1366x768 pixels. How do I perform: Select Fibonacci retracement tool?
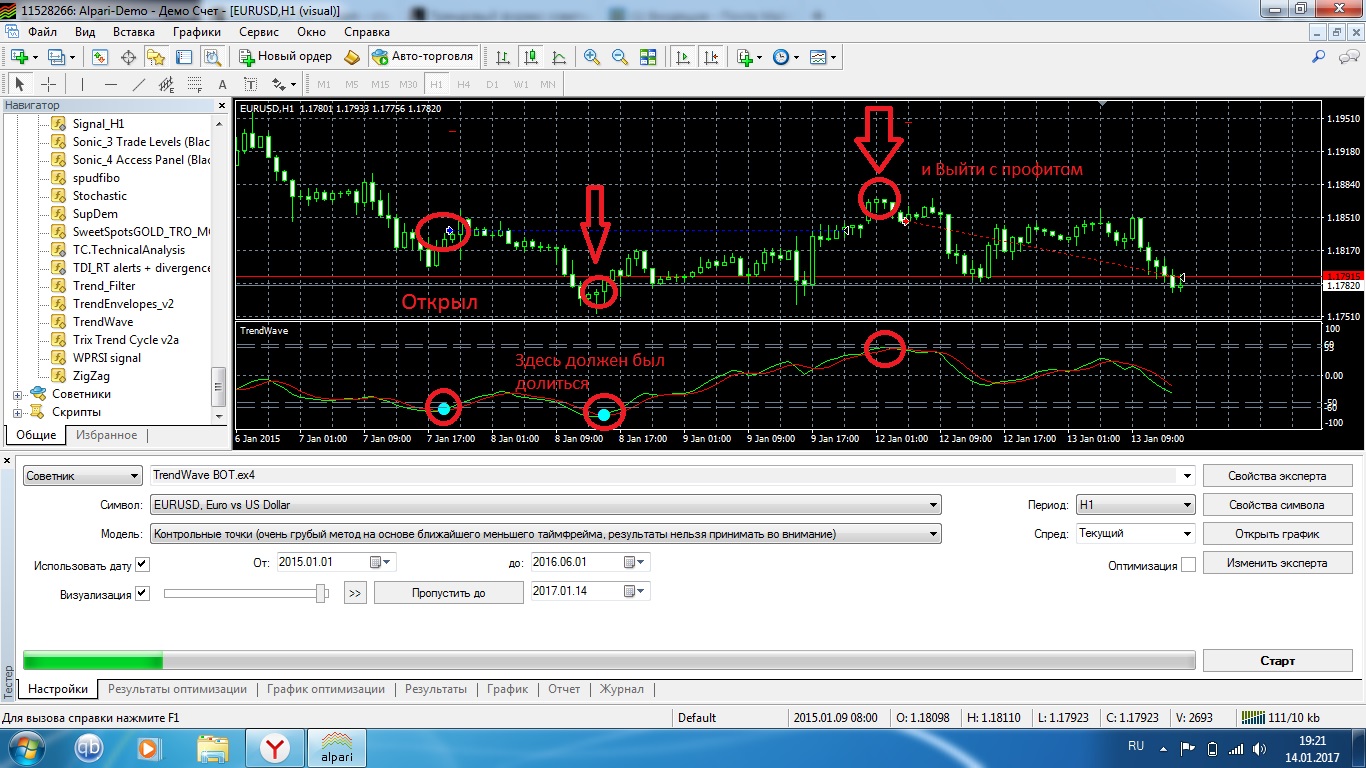[194, 85]
